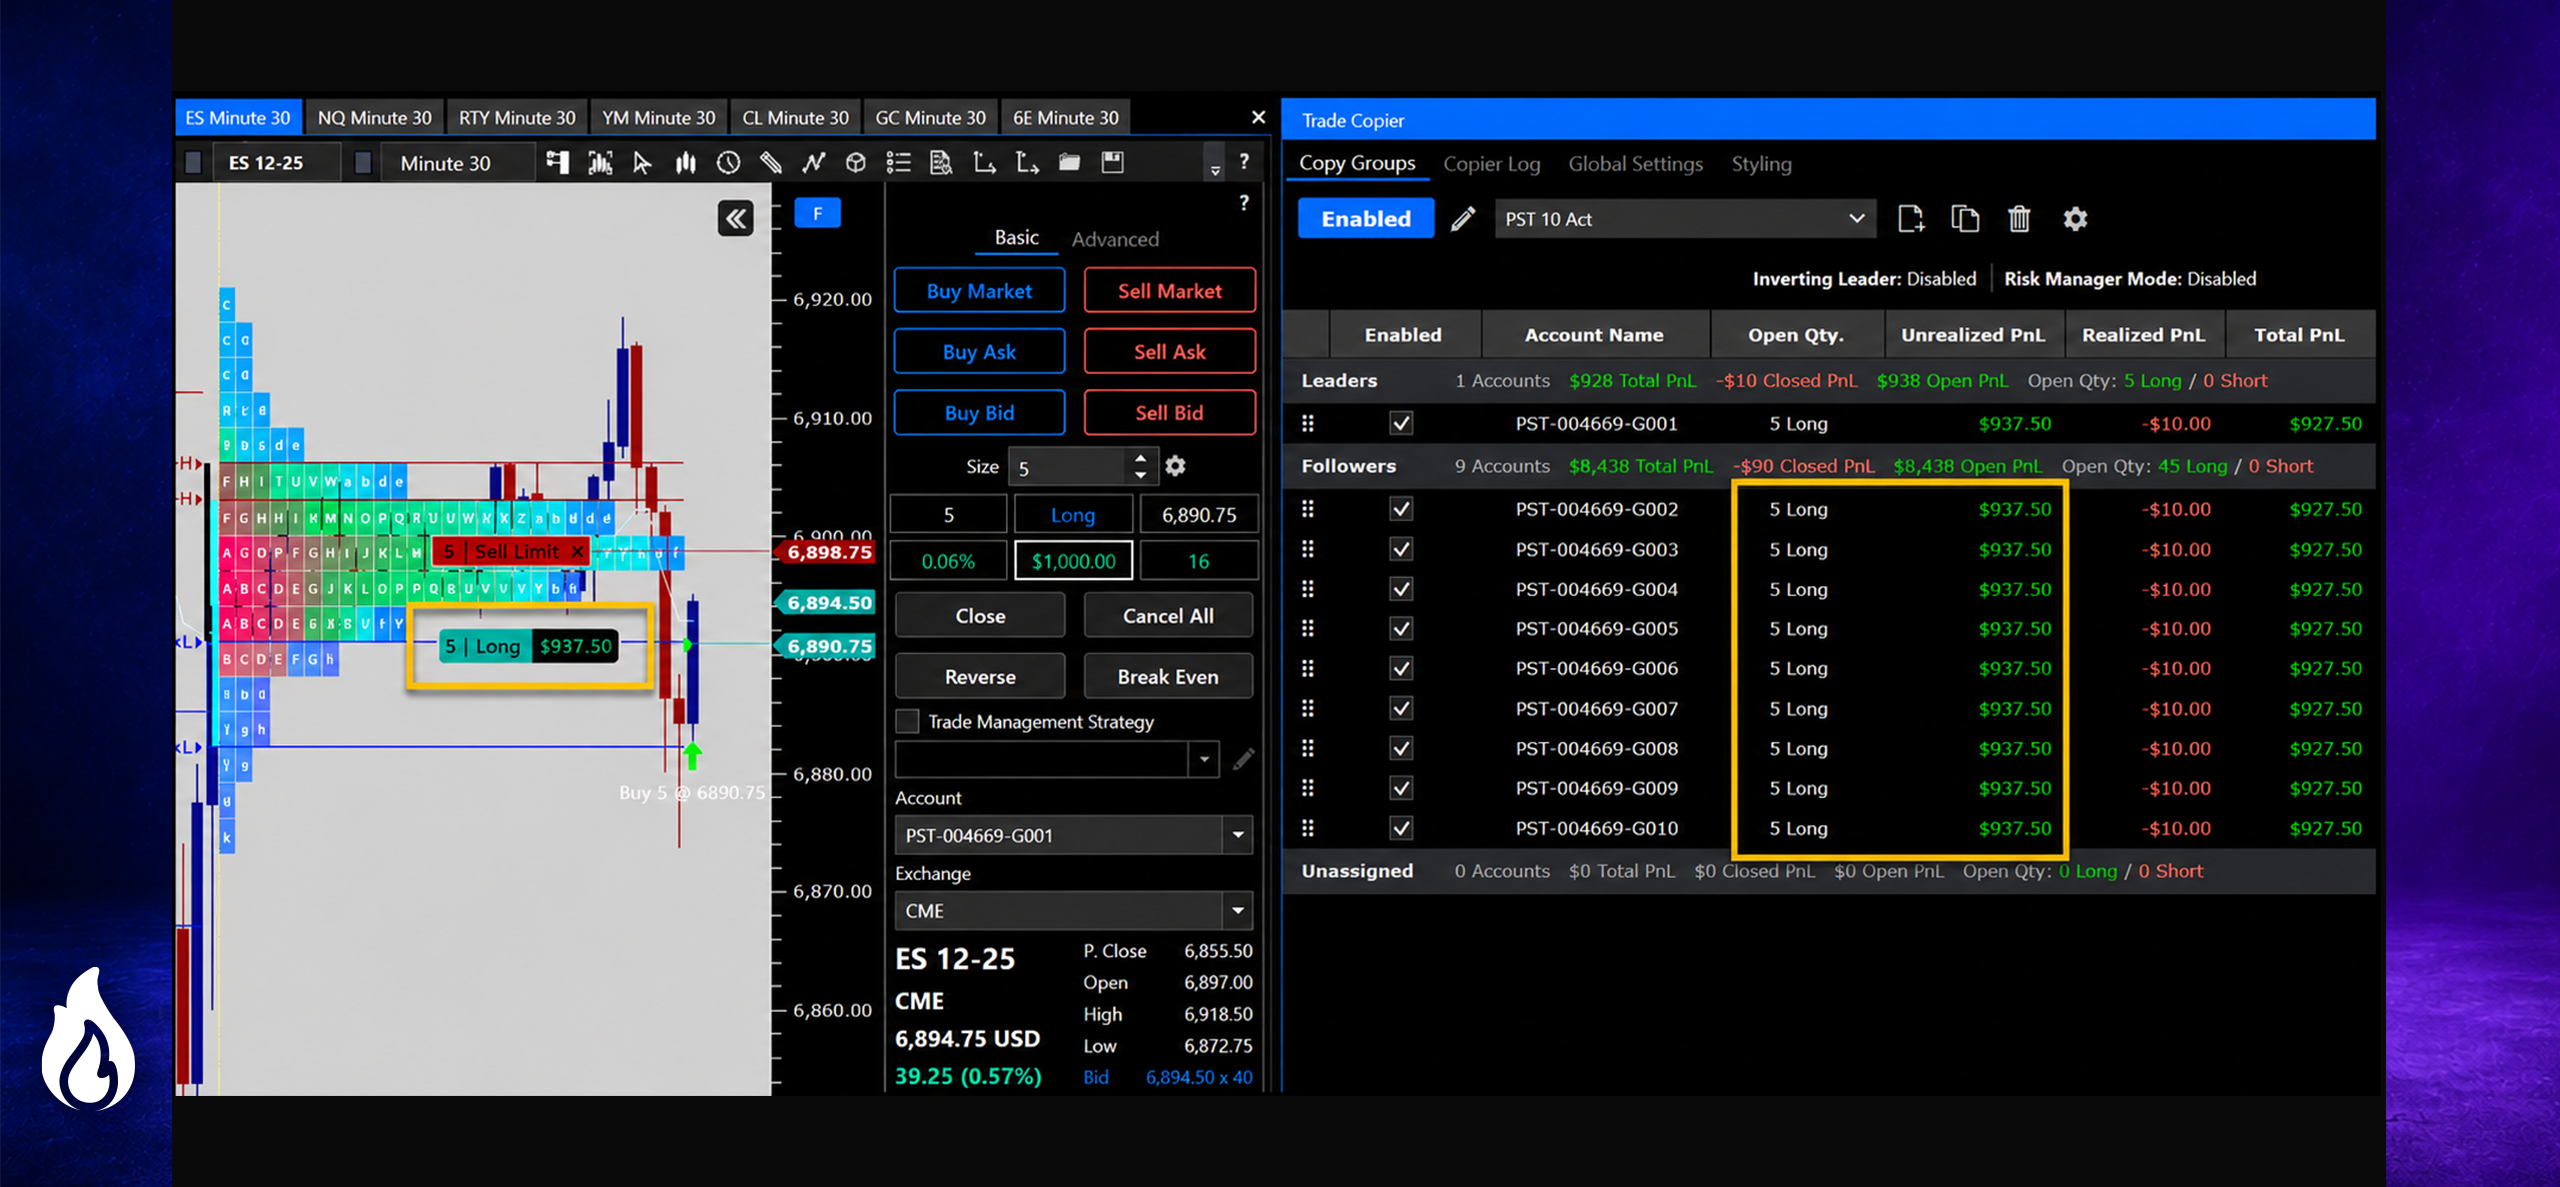The image size is (2560, 1187).
Task: Open Account dropdown PST-004669-G001
Action: [x=1073, y=835]
